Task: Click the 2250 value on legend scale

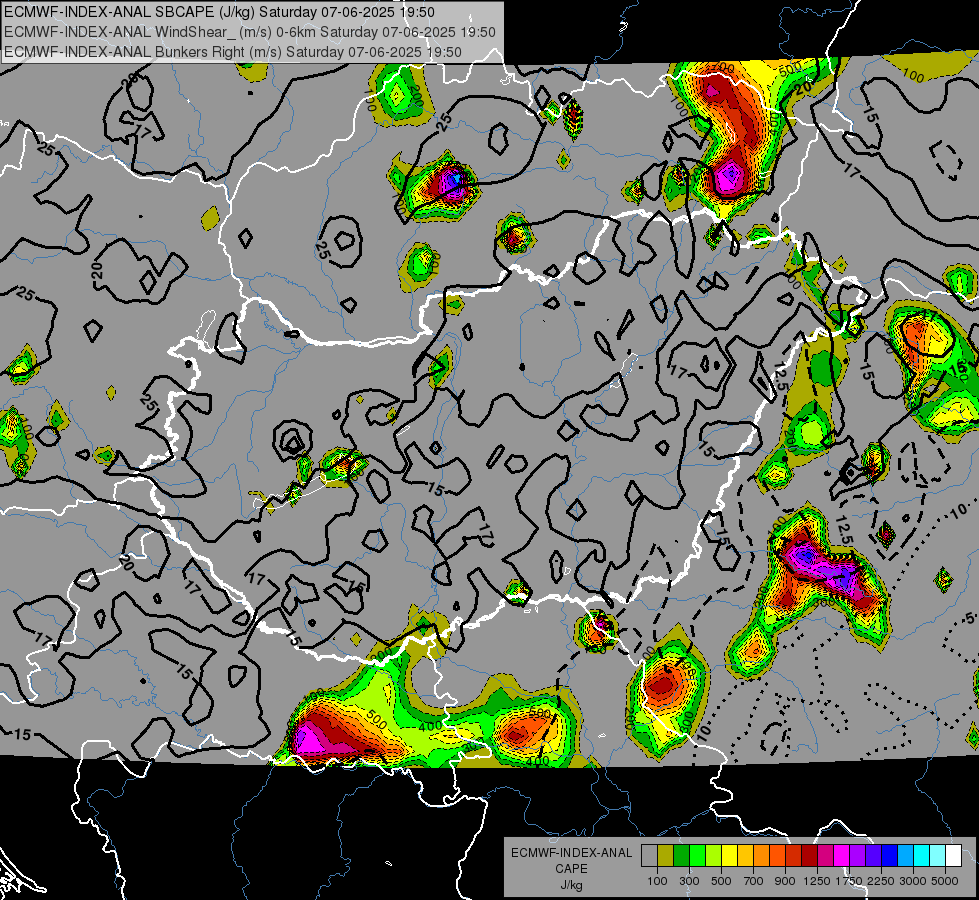Action: tap(881, 881)
